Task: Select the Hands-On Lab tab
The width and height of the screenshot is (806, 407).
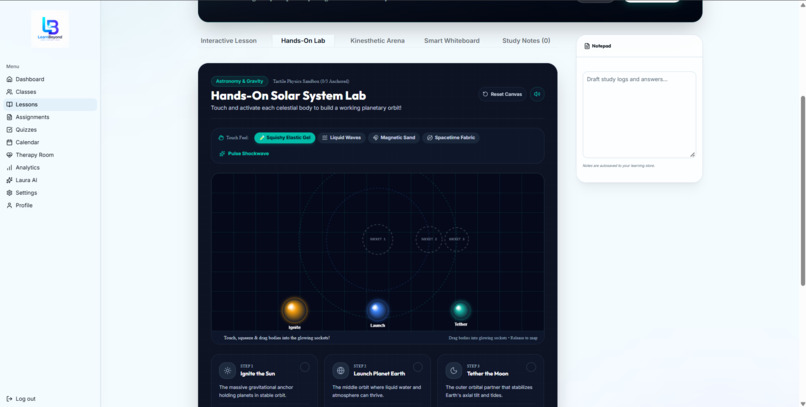Action: pos(303,41)
